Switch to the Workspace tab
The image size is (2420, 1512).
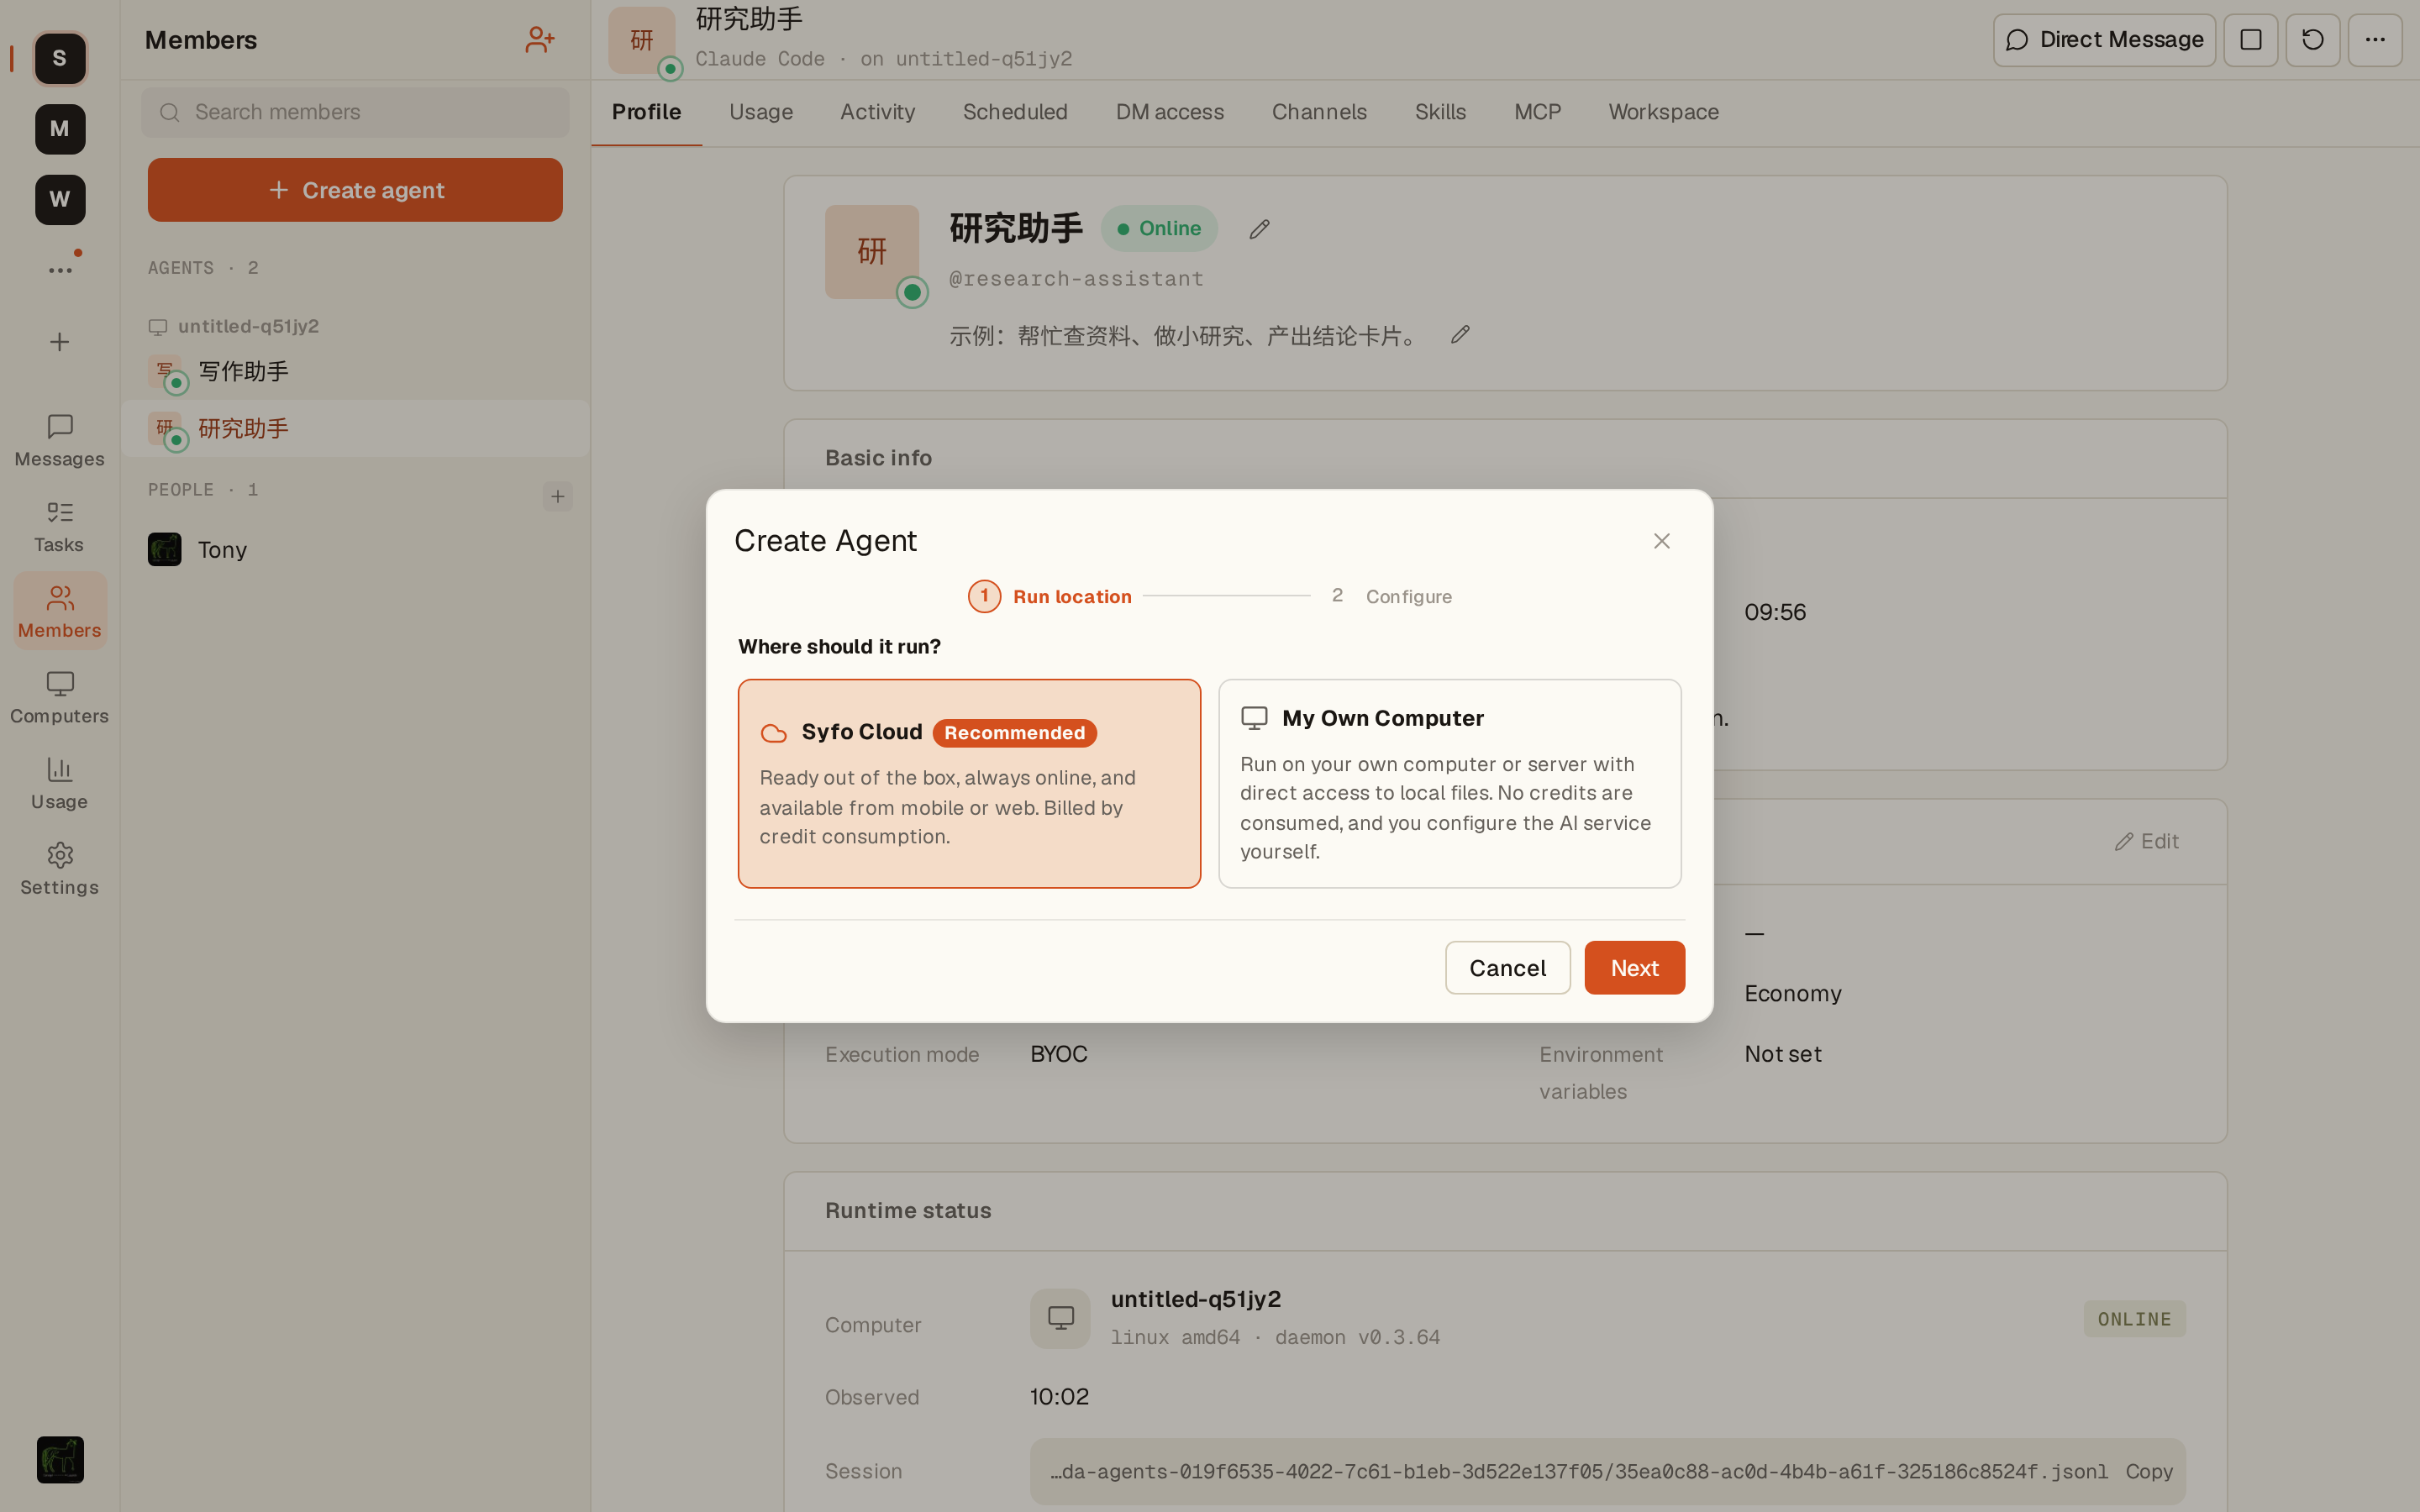click(1663, 112)
